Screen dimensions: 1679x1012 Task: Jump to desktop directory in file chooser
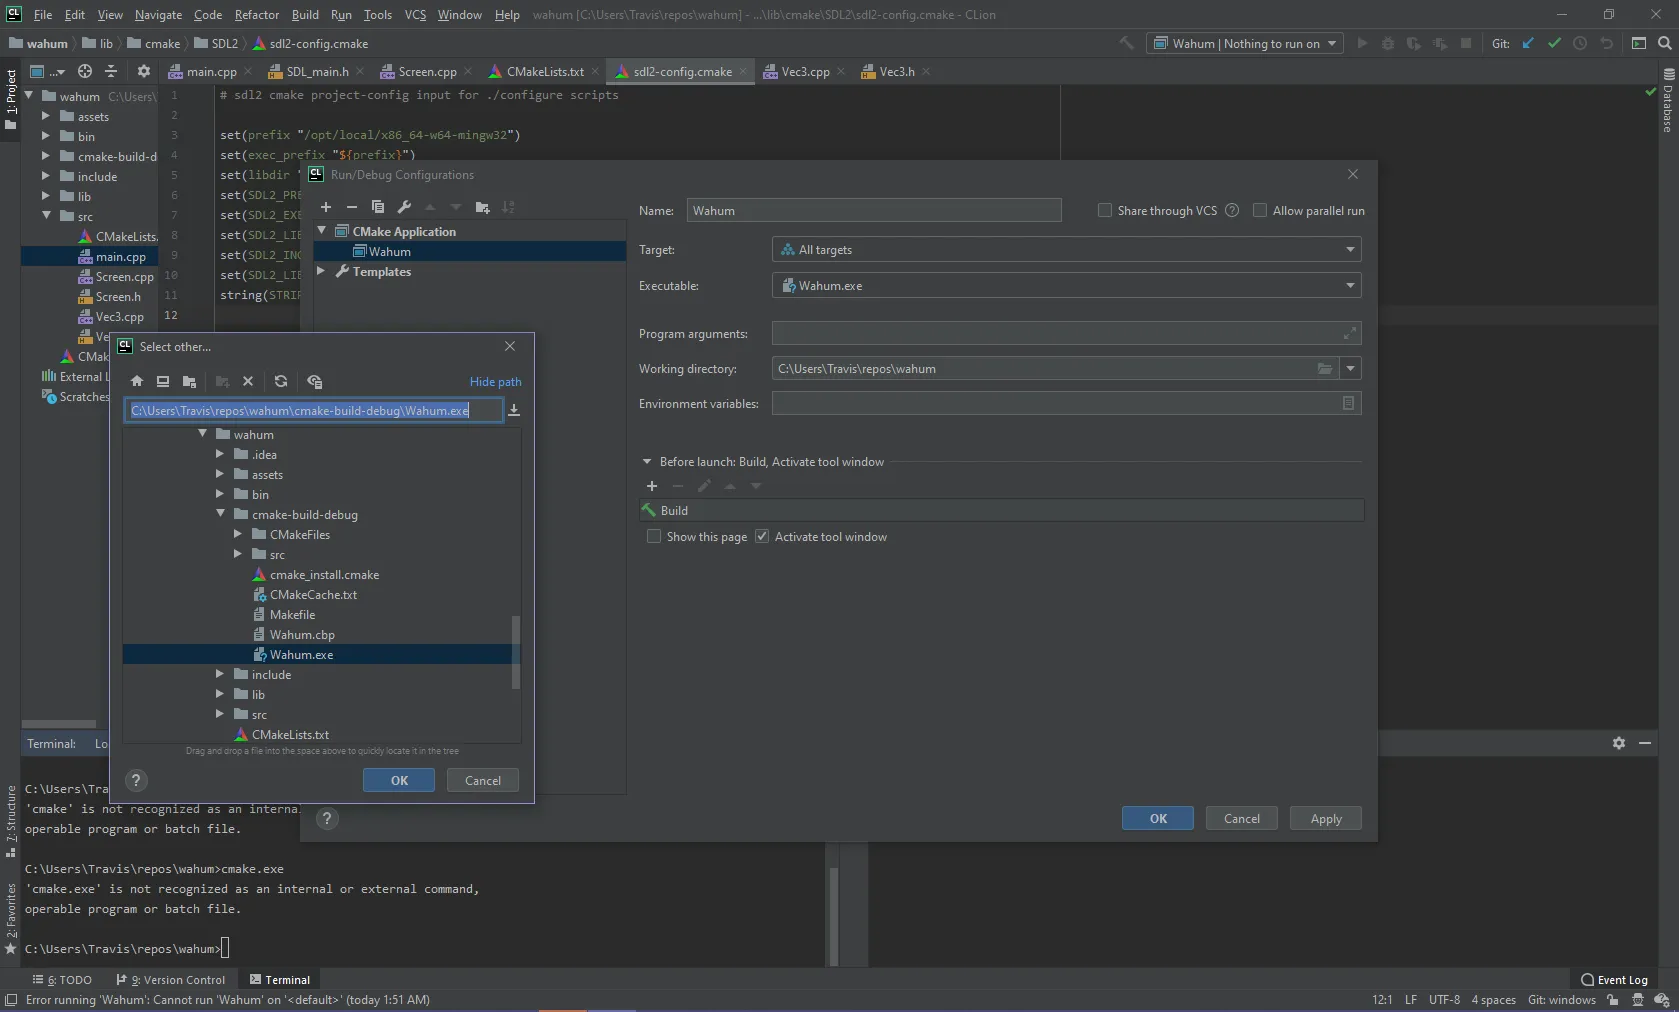pyautogui.click(x=163, y=381)
